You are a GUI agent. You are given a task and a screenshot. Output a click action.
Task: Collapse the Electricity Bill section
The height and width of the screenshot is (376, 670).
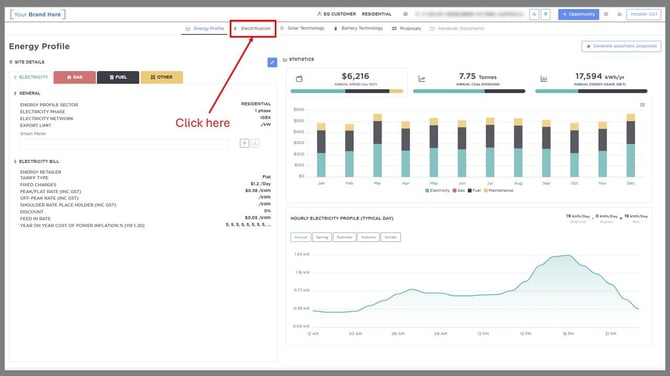(x=36, y=162)
